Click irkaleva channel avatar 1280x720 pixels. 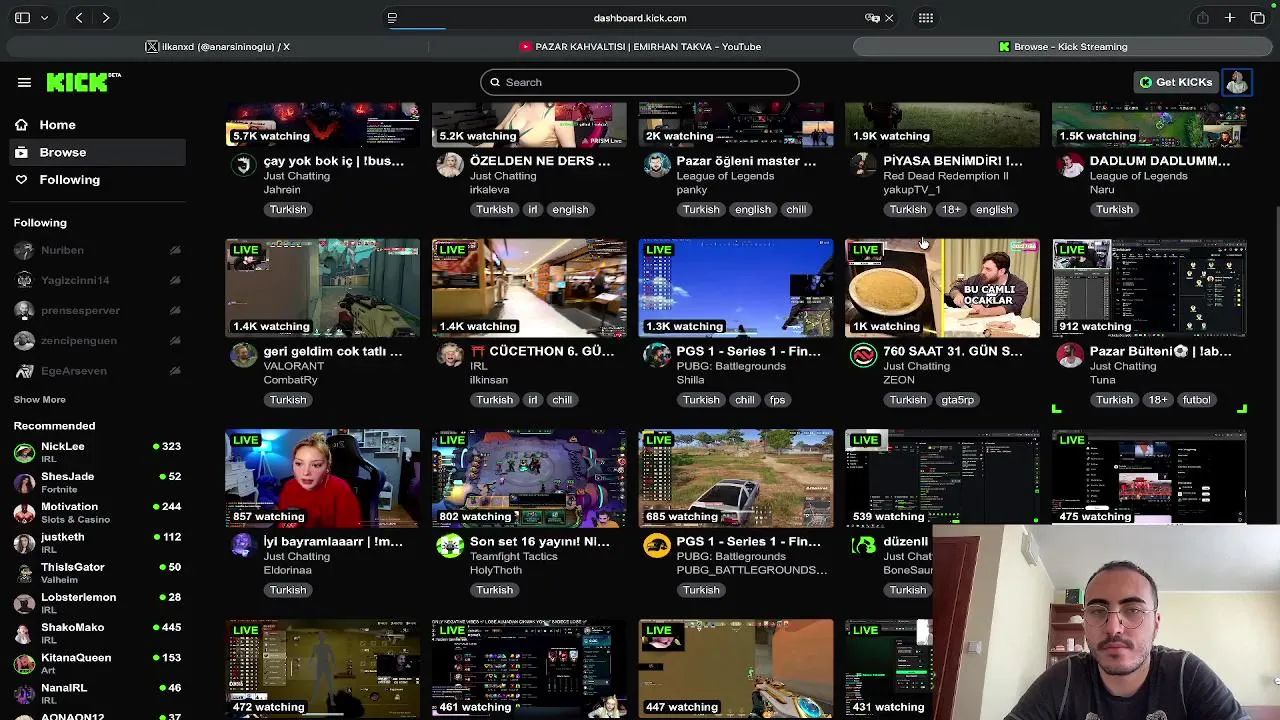(450, 165)
